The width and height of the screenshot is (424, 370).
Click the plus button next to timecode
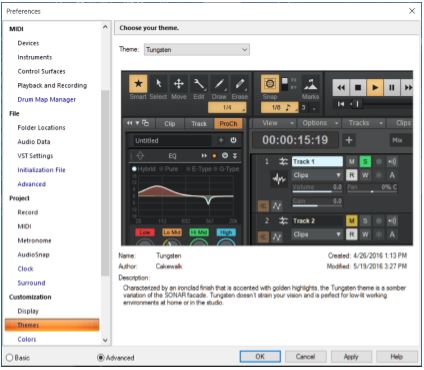coord(349,140)
